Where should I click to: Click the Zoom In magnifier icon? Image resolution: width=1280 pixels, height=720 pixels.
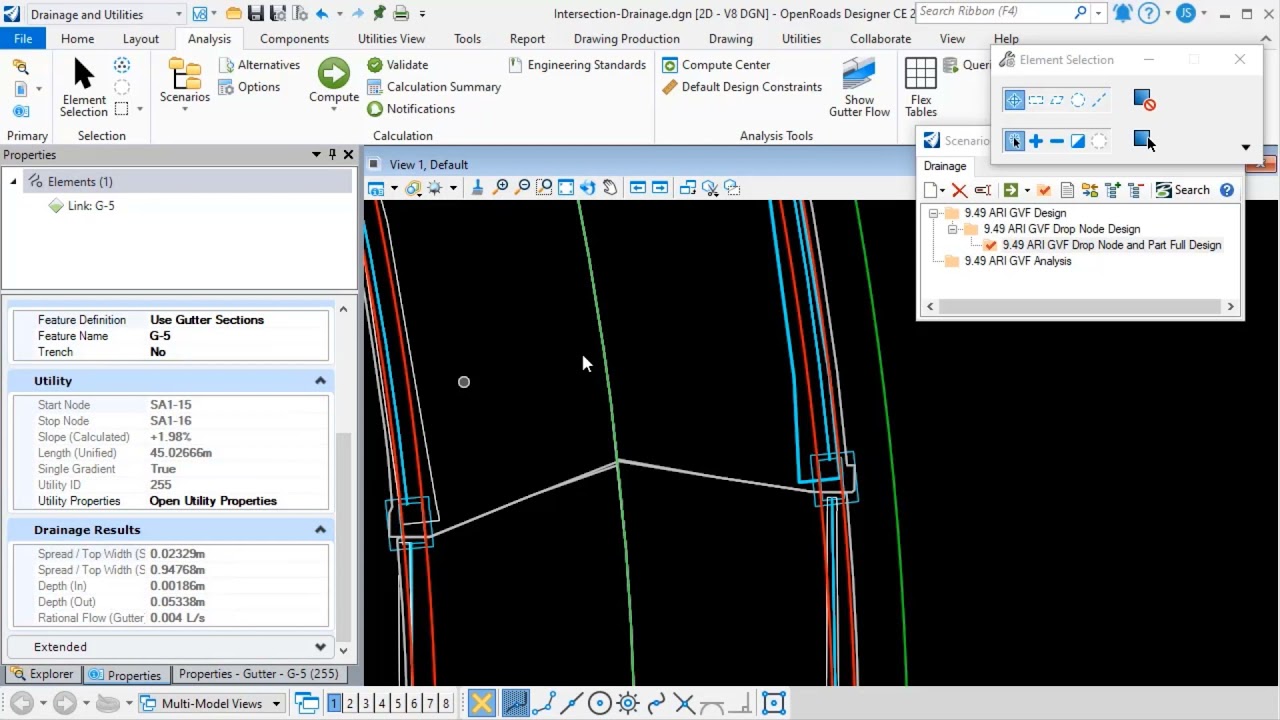tap(501, 188)
